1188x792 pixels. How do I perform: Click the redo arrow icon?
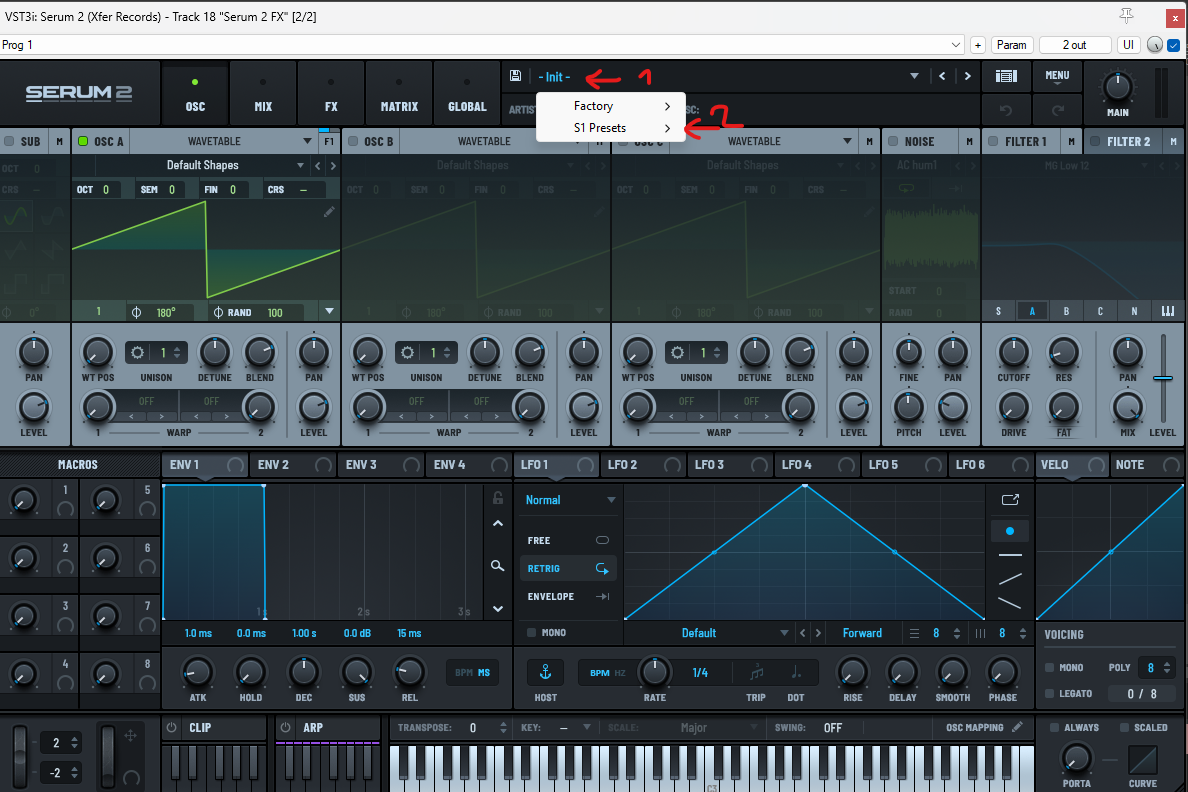tap(1058, 111)
